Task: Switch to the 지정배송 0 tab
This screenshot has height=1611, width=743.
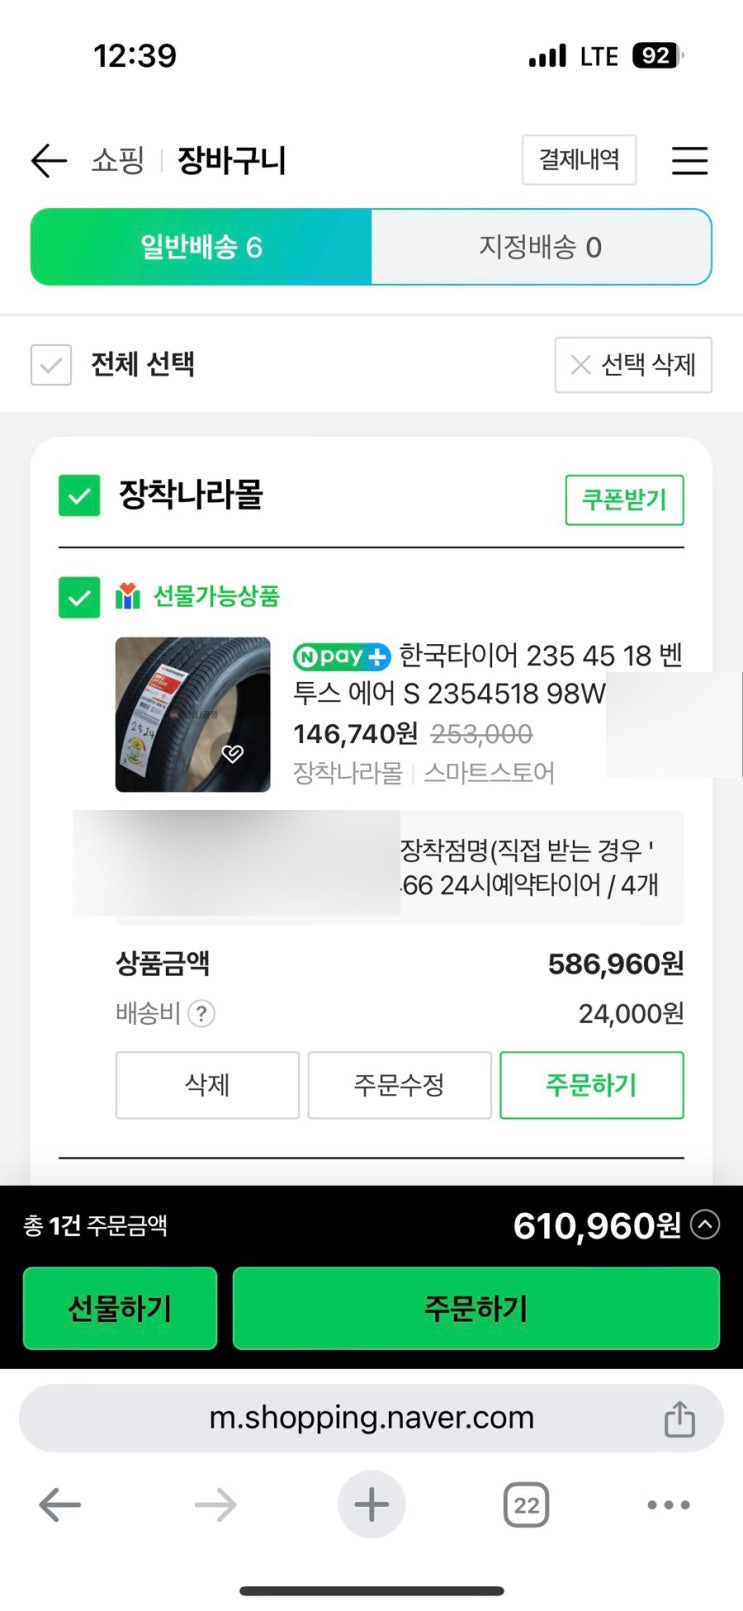Action: pos(540,247)
